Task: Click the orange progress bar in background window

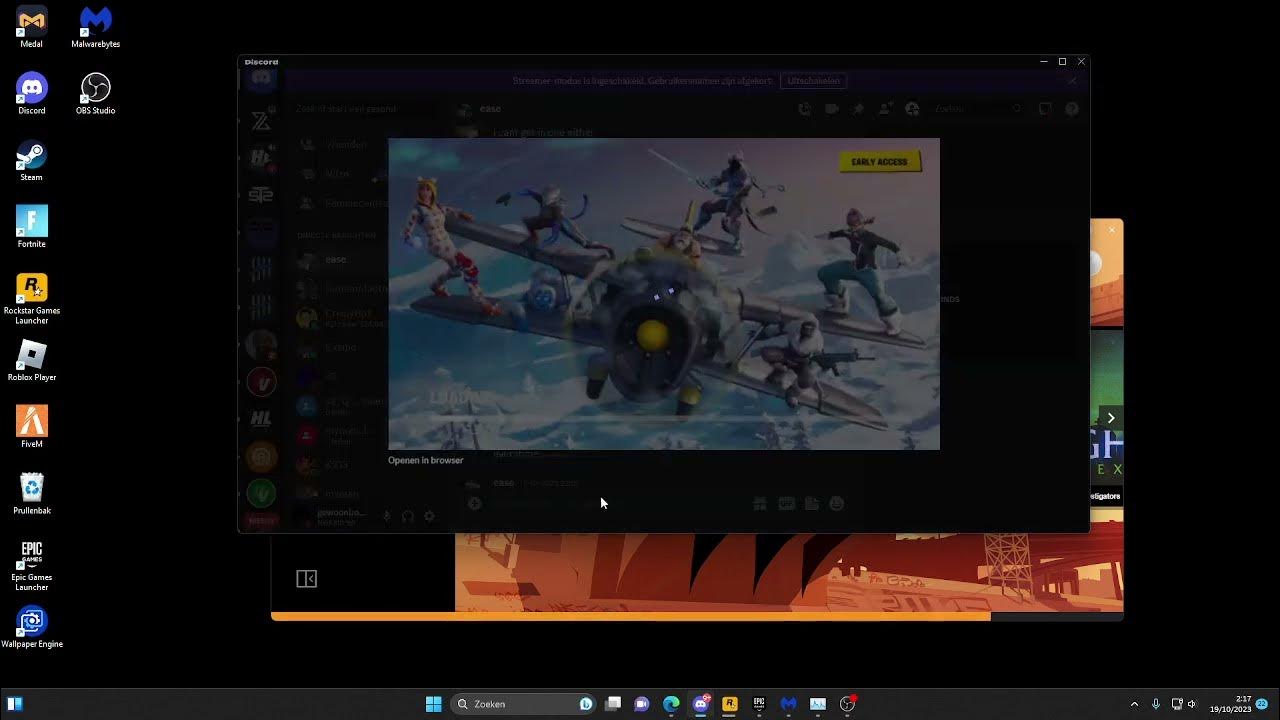Action: point(631,616)
